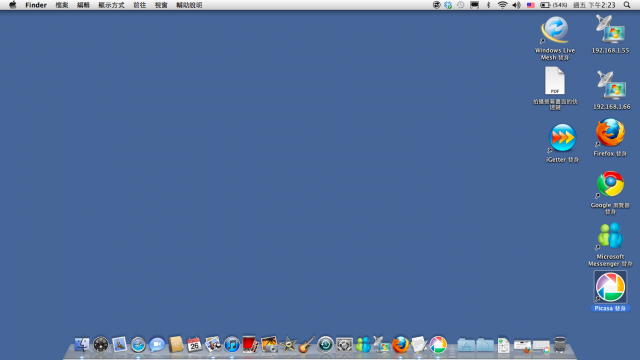Open Spotlight search magnifier in menu bar

point(627,5)
